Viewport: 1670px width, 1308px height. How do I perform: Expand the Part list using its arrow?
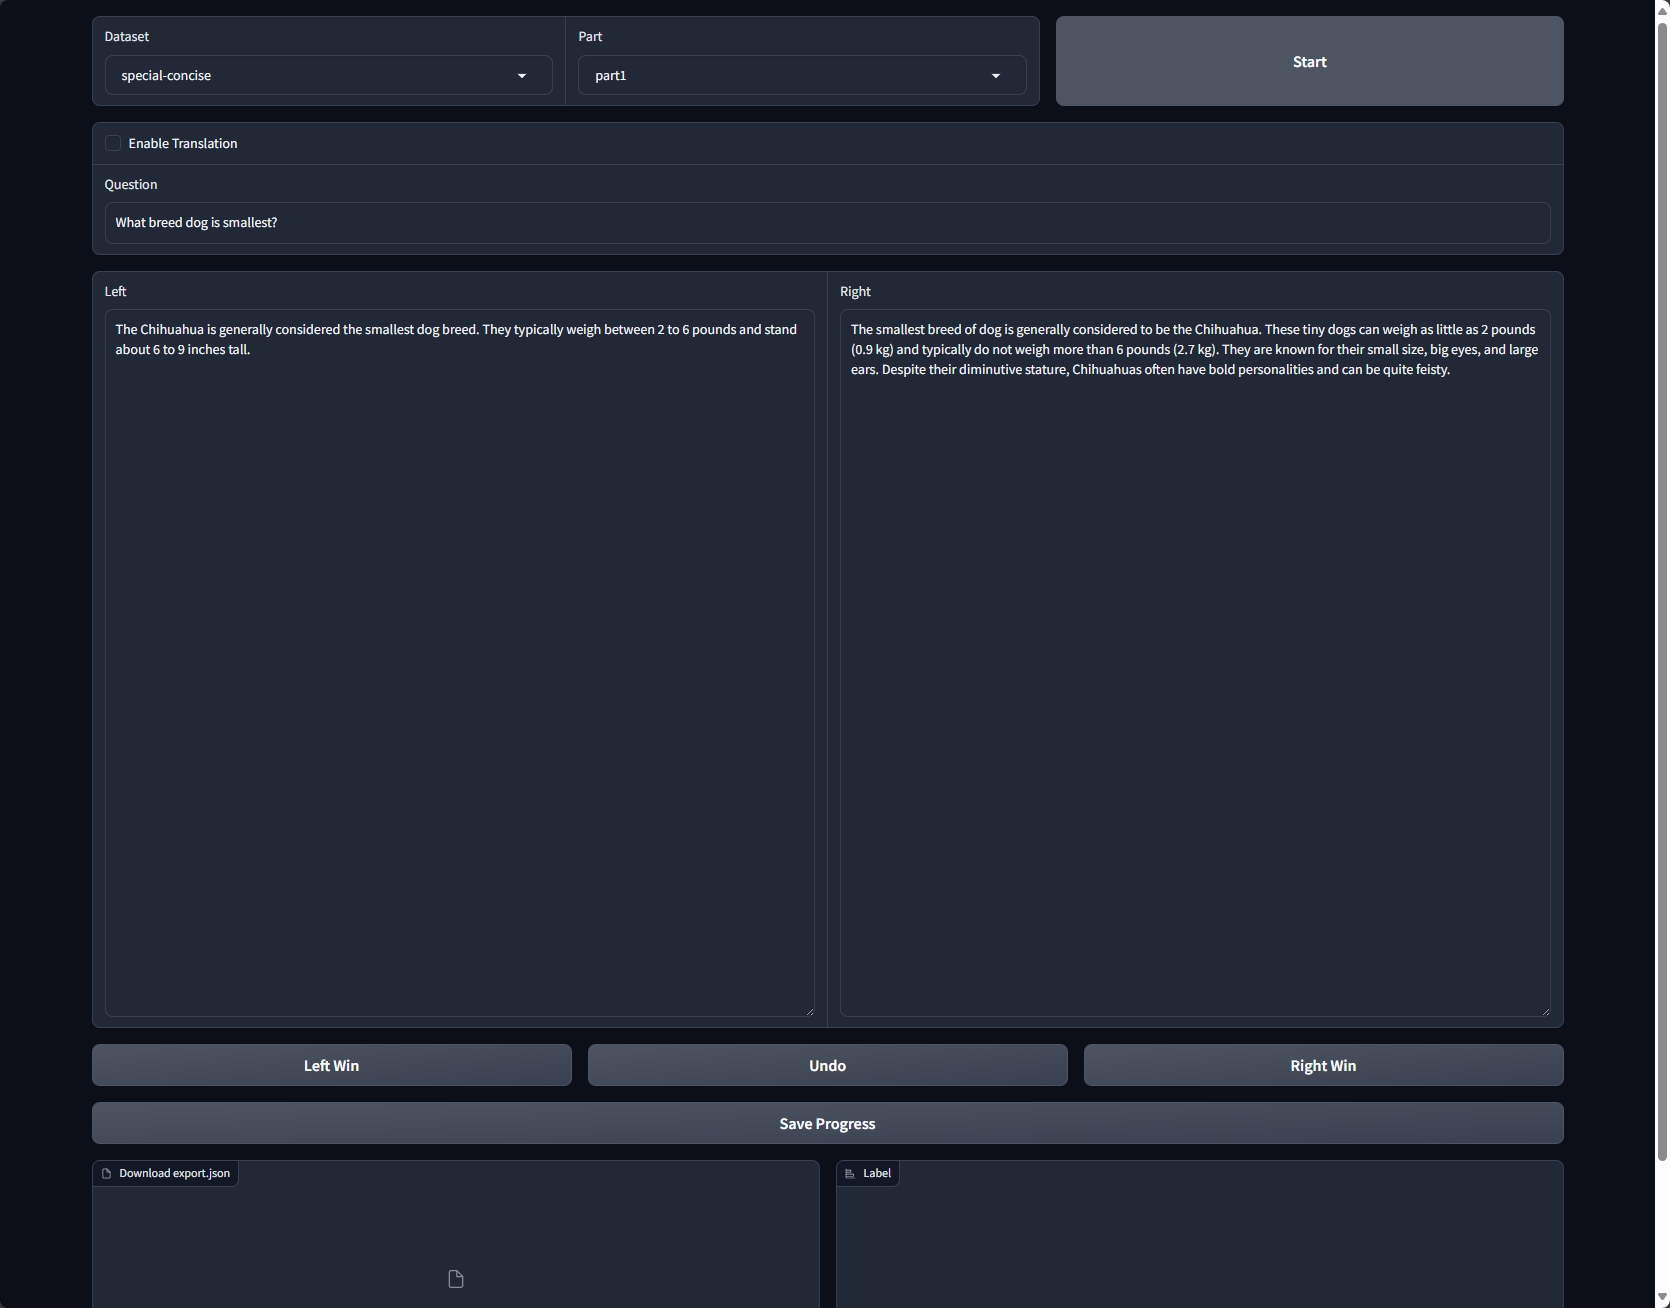click(x=995, y=76)
